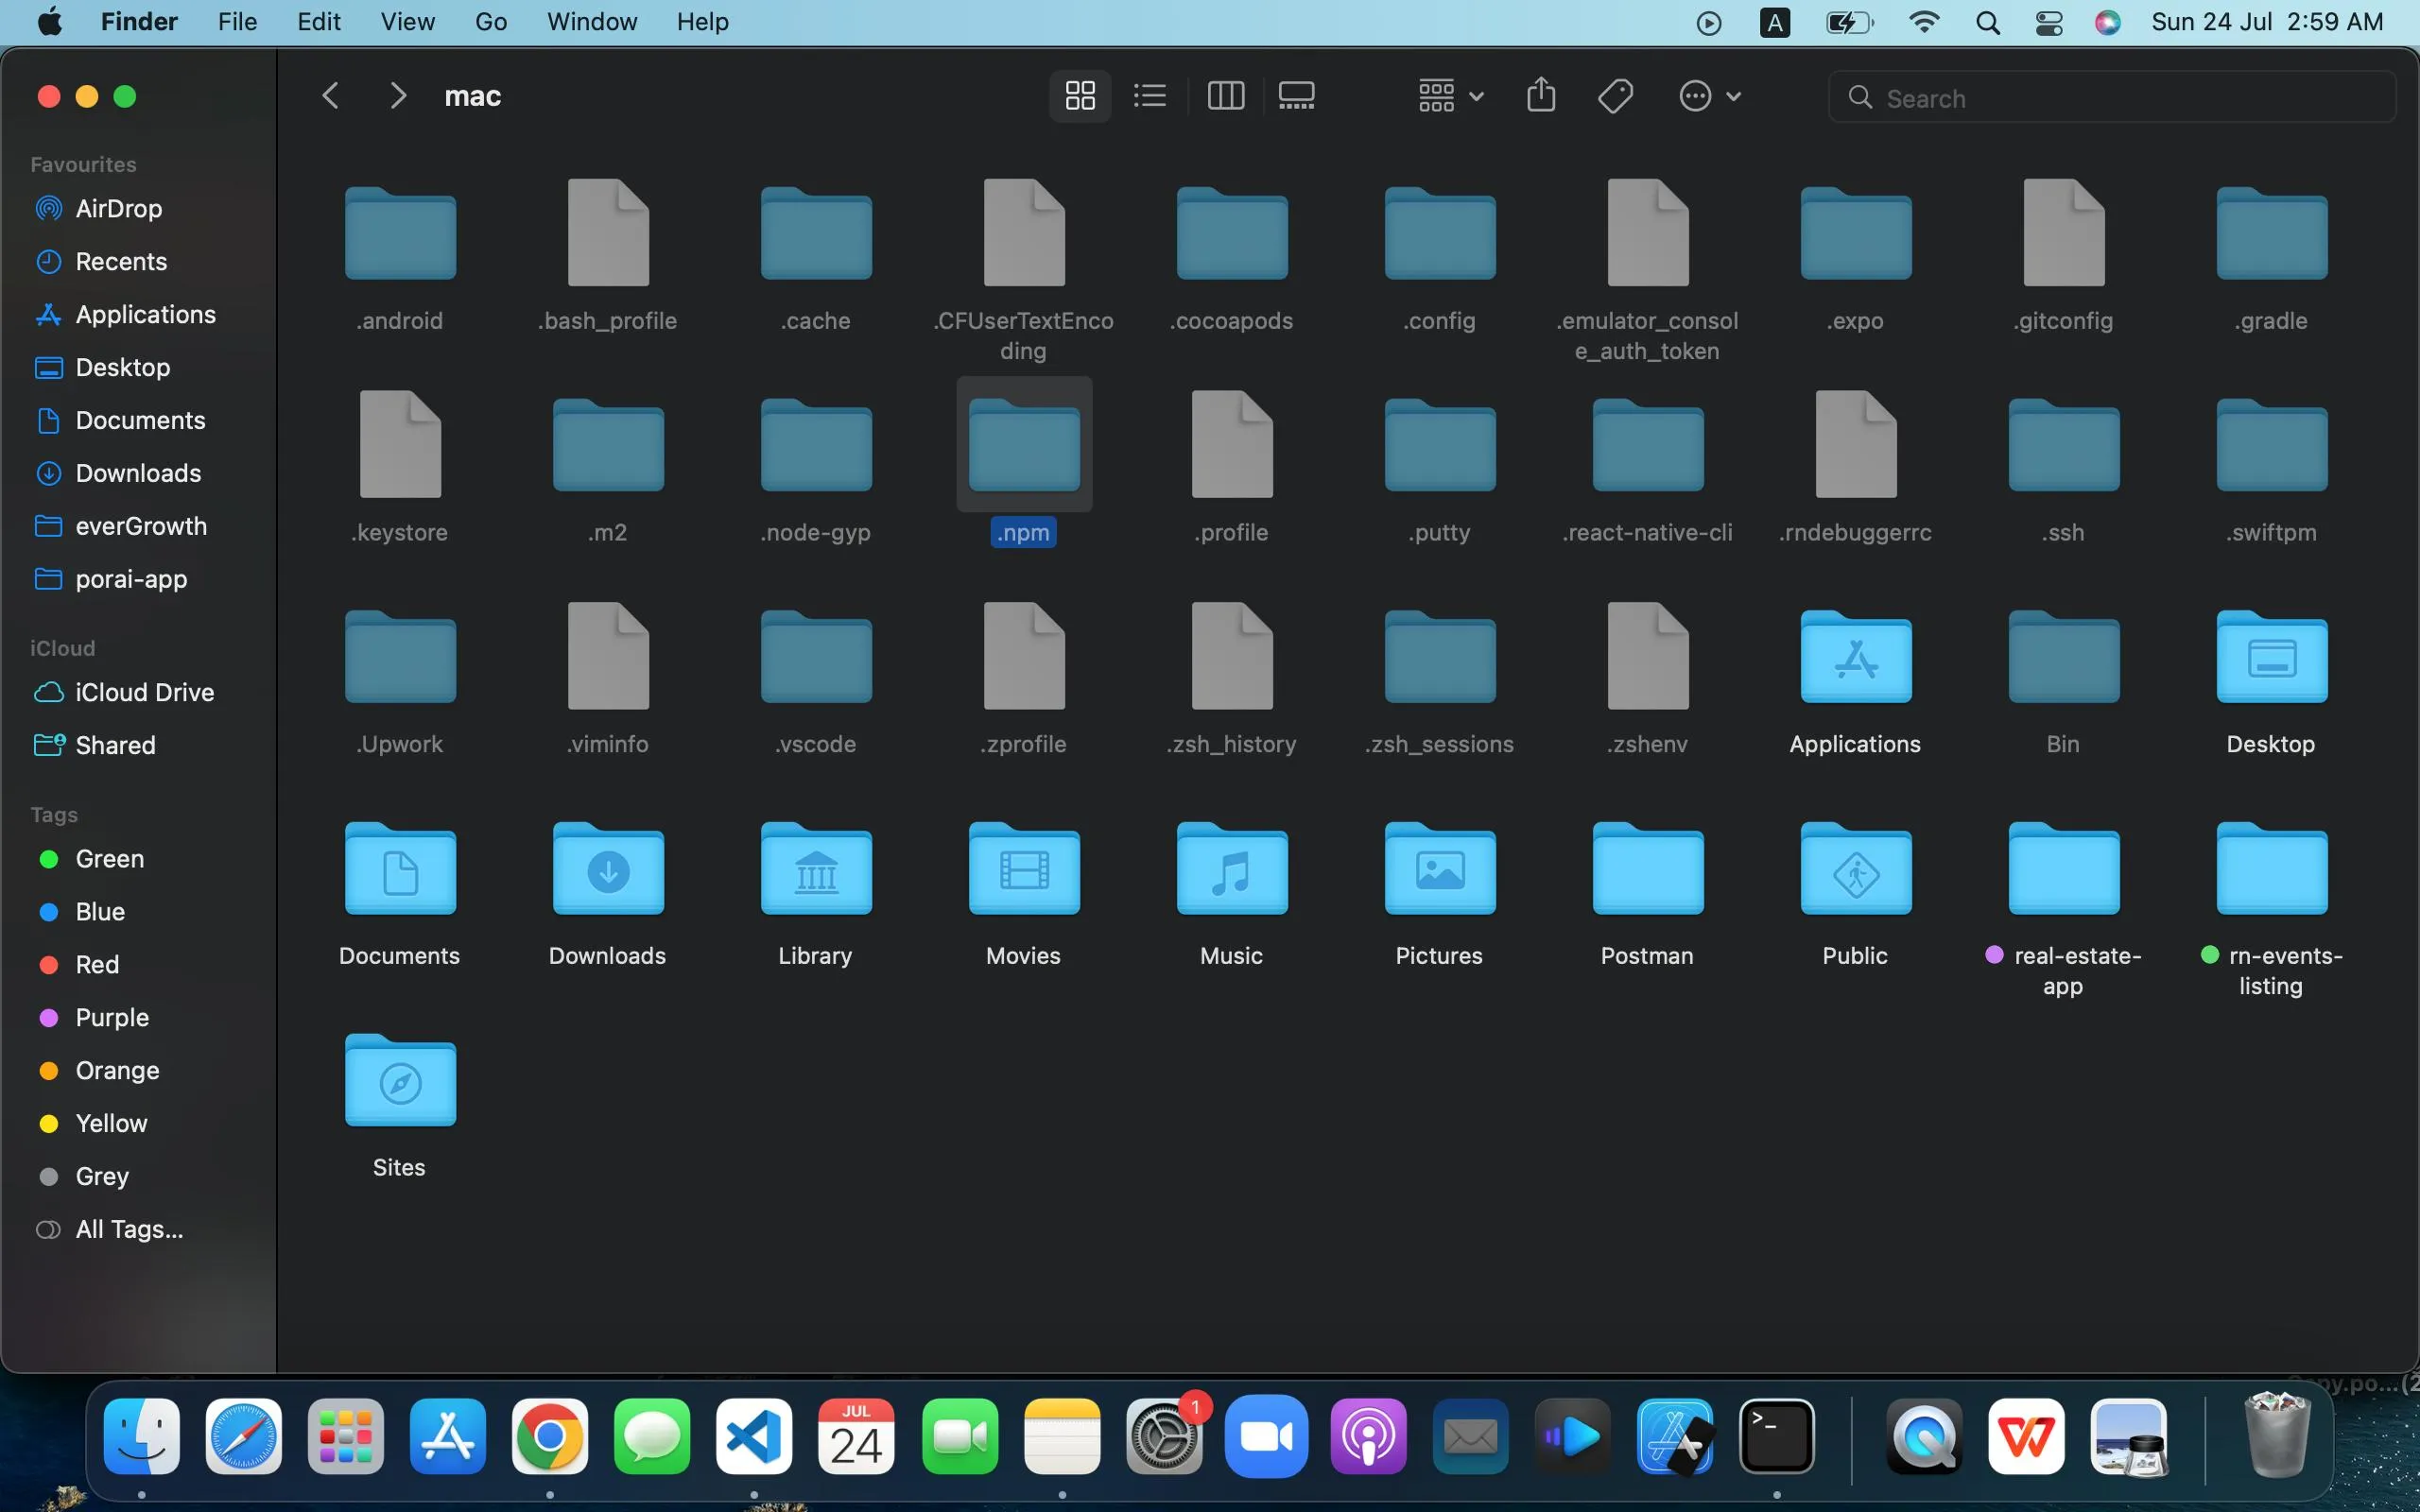Screen dimensions: 2420x1512
Task: Select Downloads in the sidebar
Action: tap(138, 473)
